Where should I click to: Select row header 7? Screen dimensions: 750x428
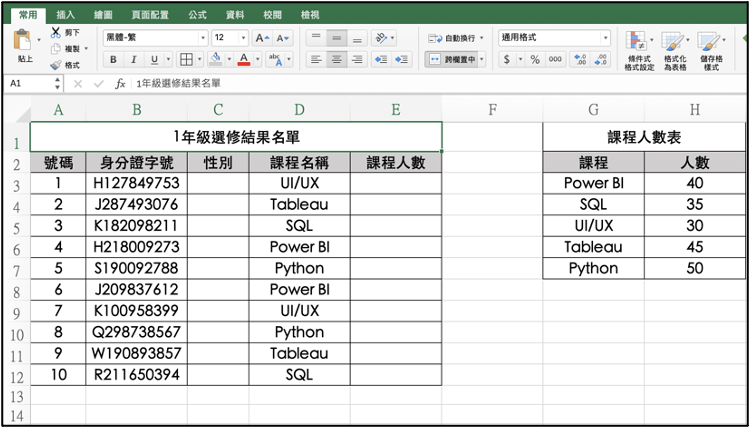(x=16, y=270)
